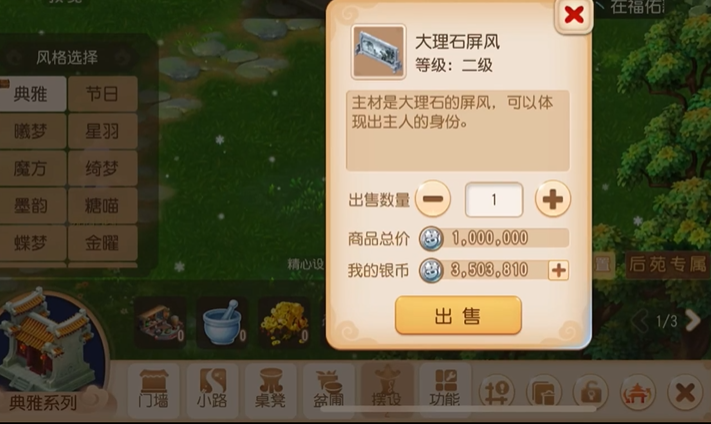Go to next item page arrow
The height and width of the screenshot is (424, 711).
point(693,321)
